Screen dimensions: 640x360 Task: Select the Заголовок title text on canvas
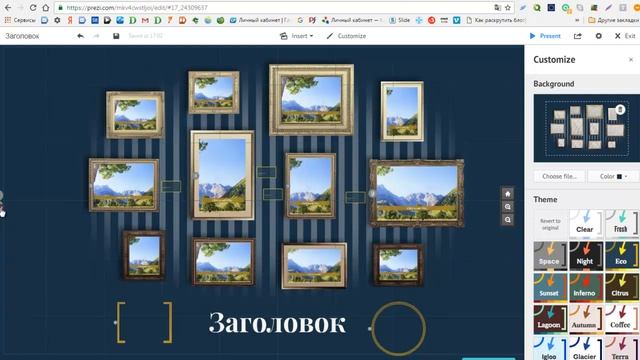tap(277, 324)
